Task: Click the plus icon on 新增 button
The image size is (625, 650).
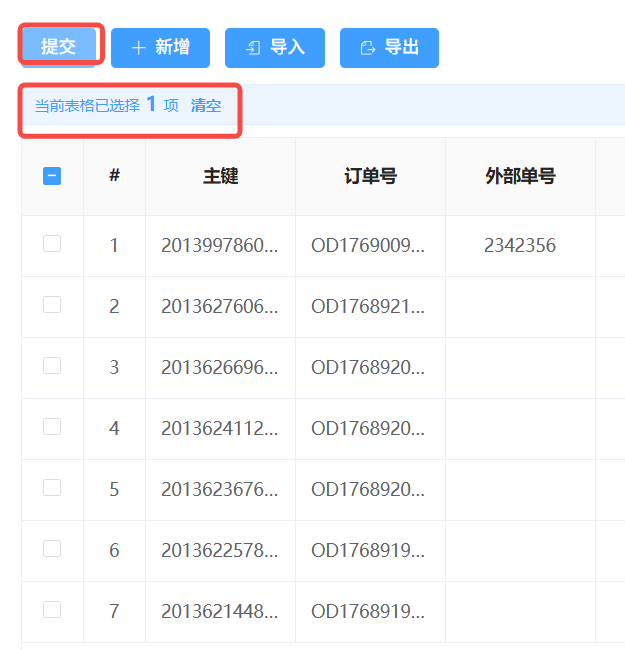Action: 138,48
